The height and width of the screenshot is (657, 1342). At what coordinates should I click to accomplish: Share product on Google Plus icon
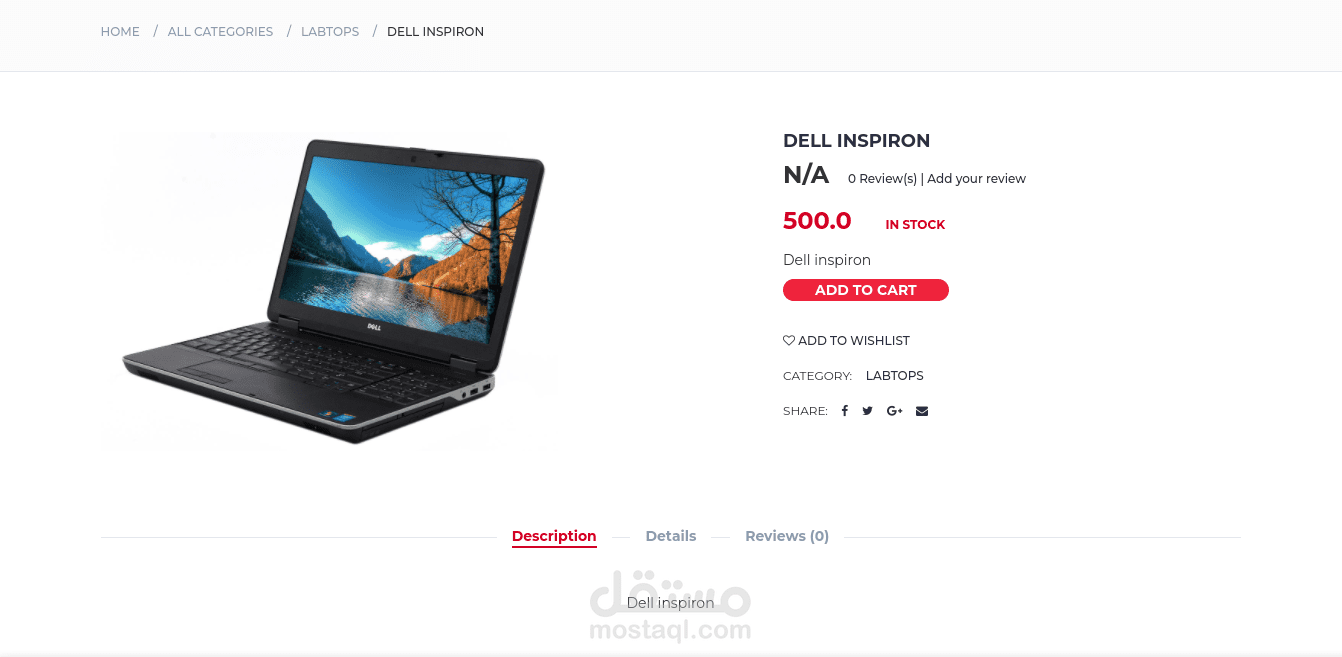(x=895, y=411)
